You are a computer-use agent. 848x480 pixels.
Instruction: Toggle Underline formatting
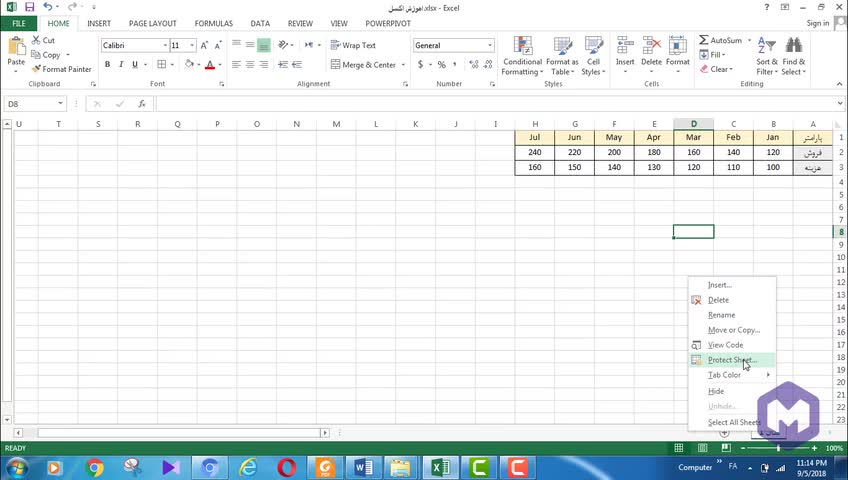pos(135,64)
